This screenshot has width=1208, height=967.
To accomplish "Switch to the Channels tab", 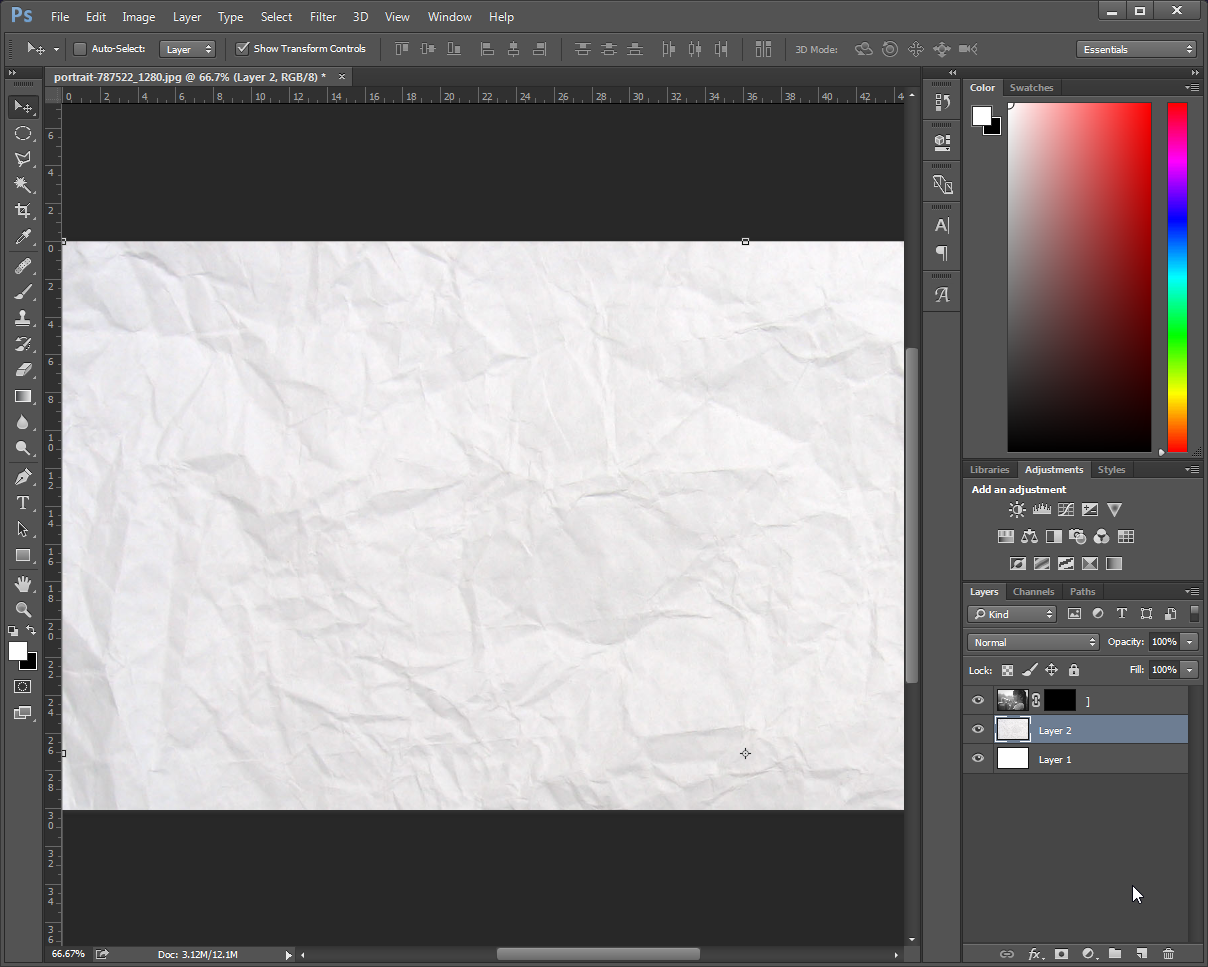I will click(x=1033, y=591).
